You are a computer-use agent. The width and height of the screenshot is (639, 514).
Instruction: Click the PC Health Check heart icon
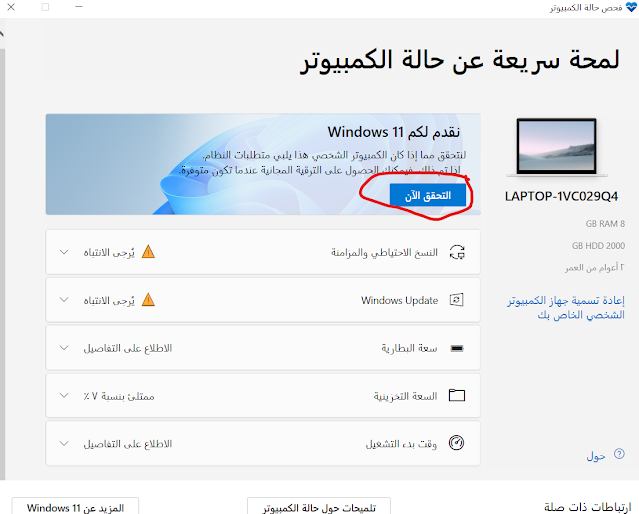pyautogui.click(x=631, y=7)
